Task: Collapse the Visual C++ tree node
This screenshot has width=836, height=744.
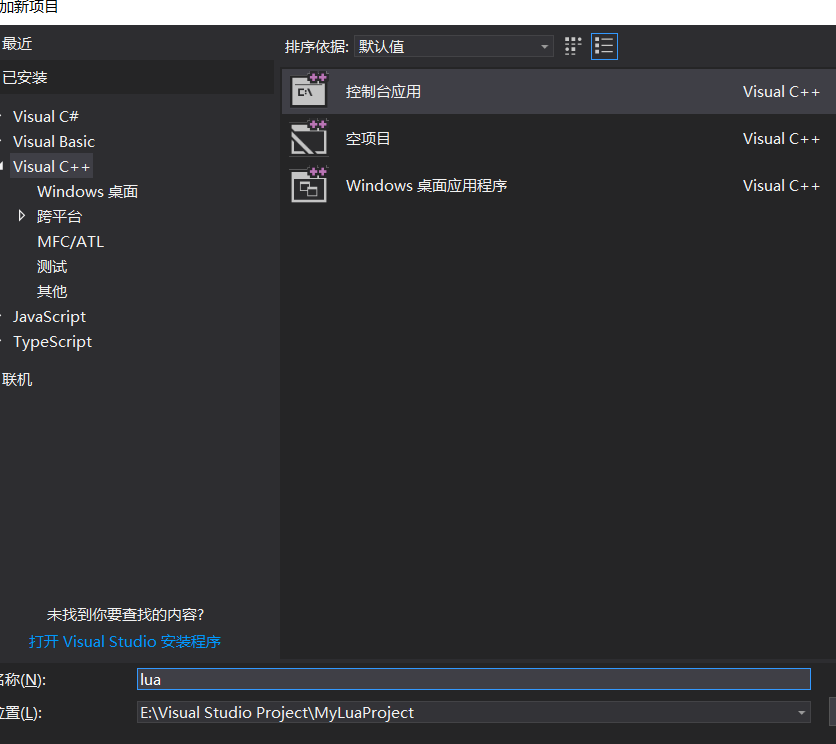Action: click(x=2, y=166)
